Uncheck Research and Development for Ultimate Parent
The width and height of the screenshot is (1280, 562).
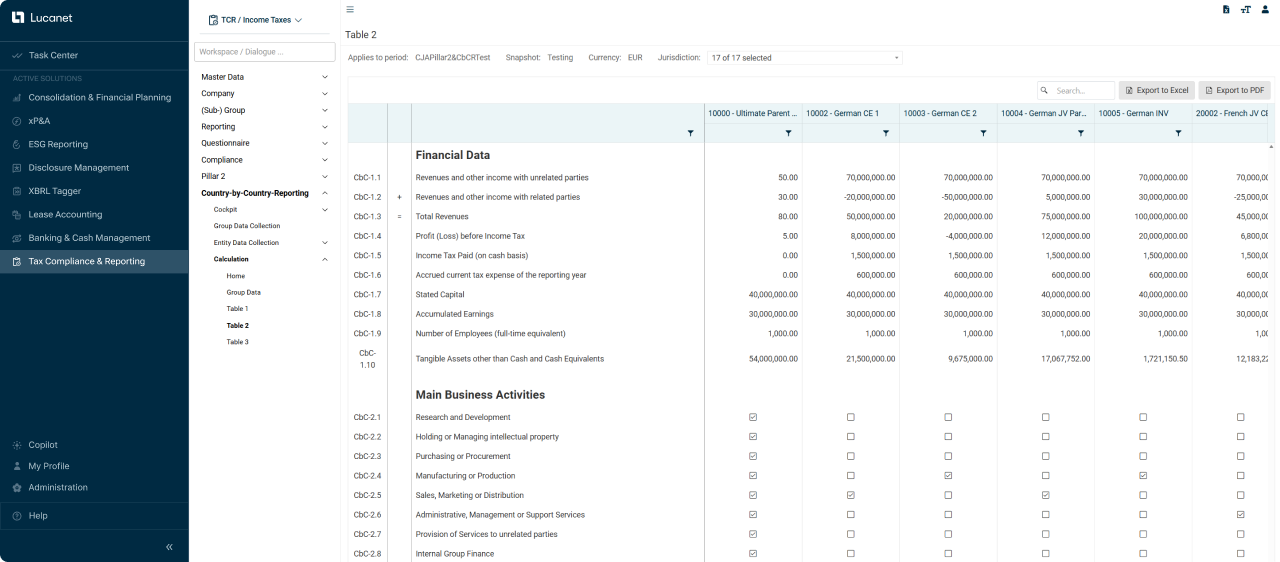753,417
